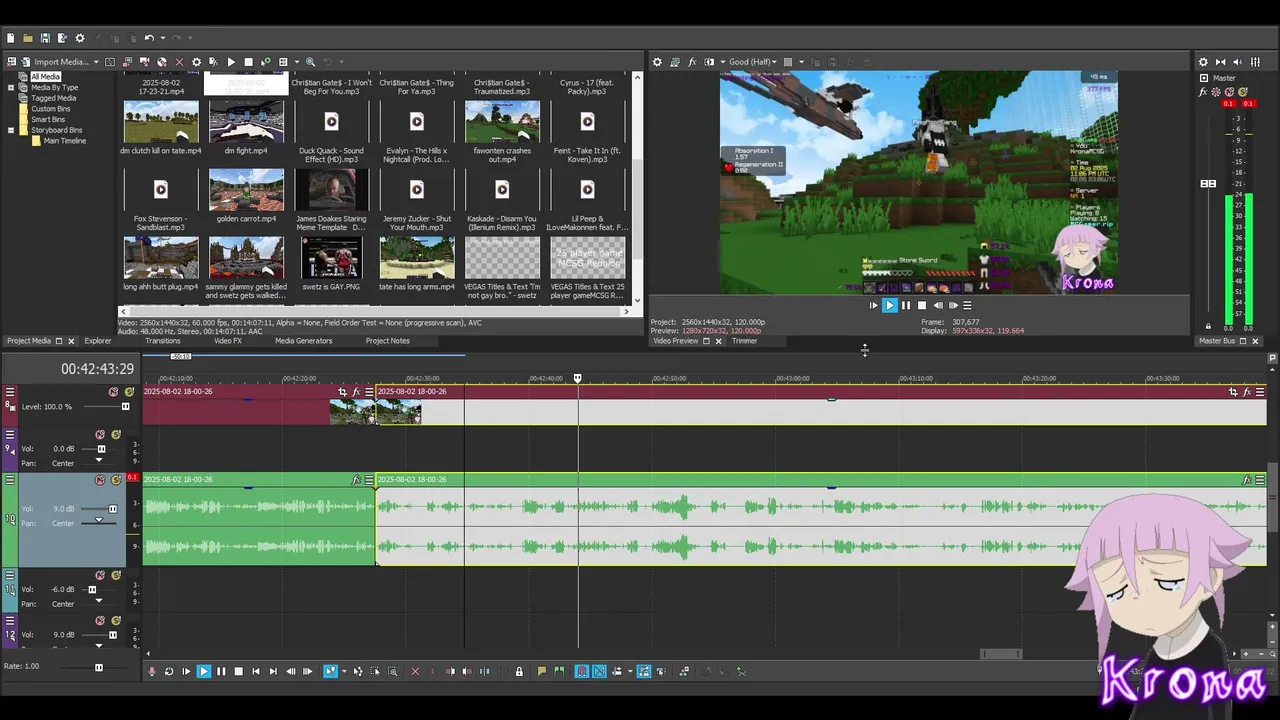Viewport: 1280px width, 720px height.
Task: Click the red X remove media icon
Action: 179,62
